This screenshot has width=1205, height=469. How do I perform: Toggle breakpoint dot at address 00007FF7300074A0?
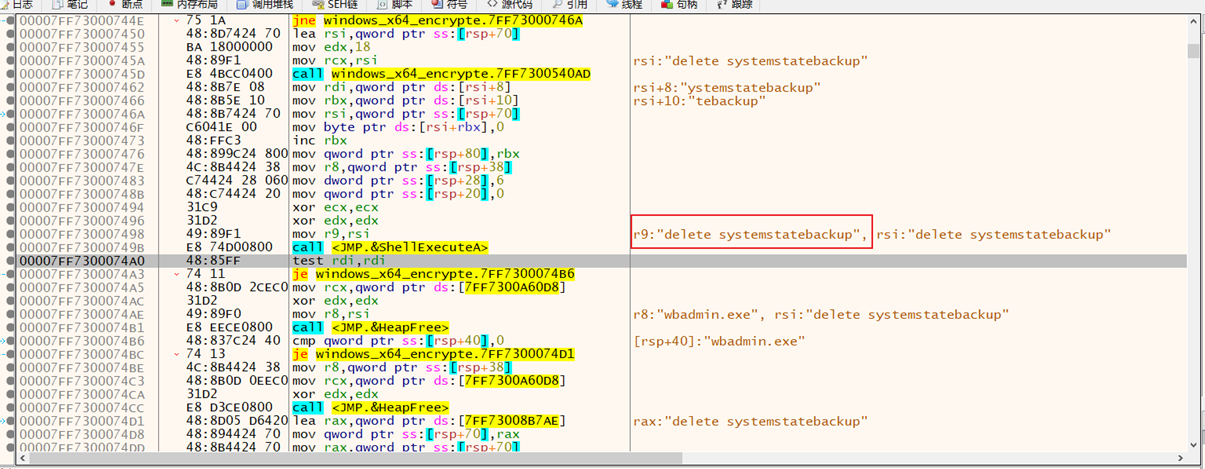[10, 260]
